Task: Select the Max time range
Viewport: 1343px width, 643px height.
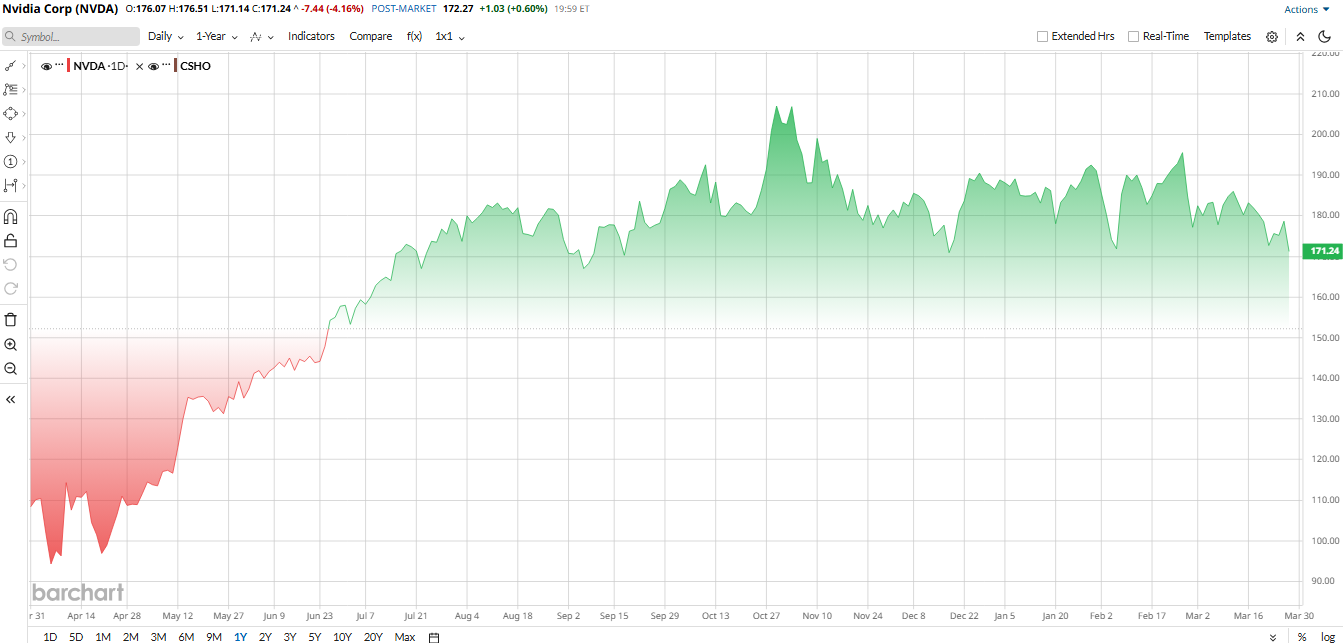Action: (x=404, y=637)
